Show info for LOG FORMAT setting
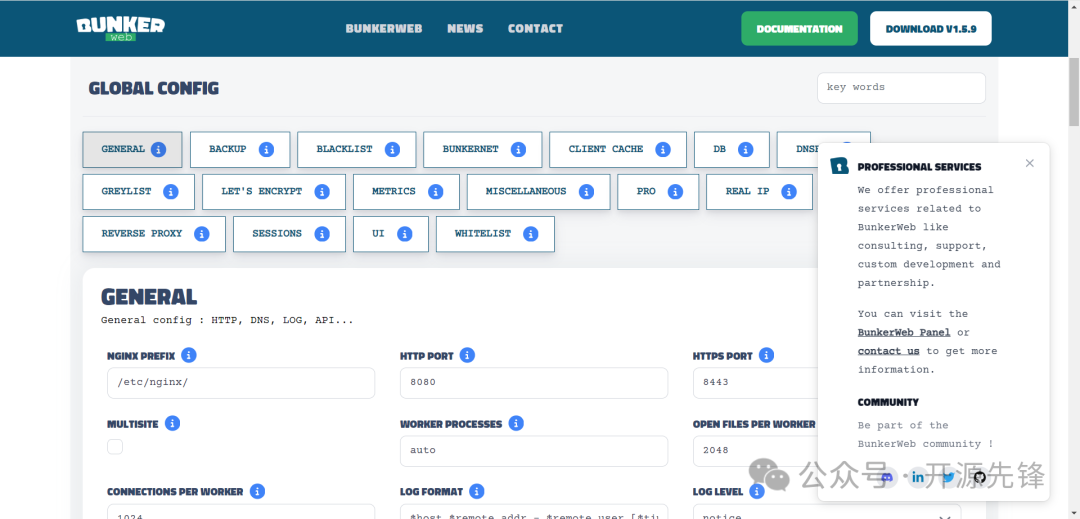 (x=477, y=491)
